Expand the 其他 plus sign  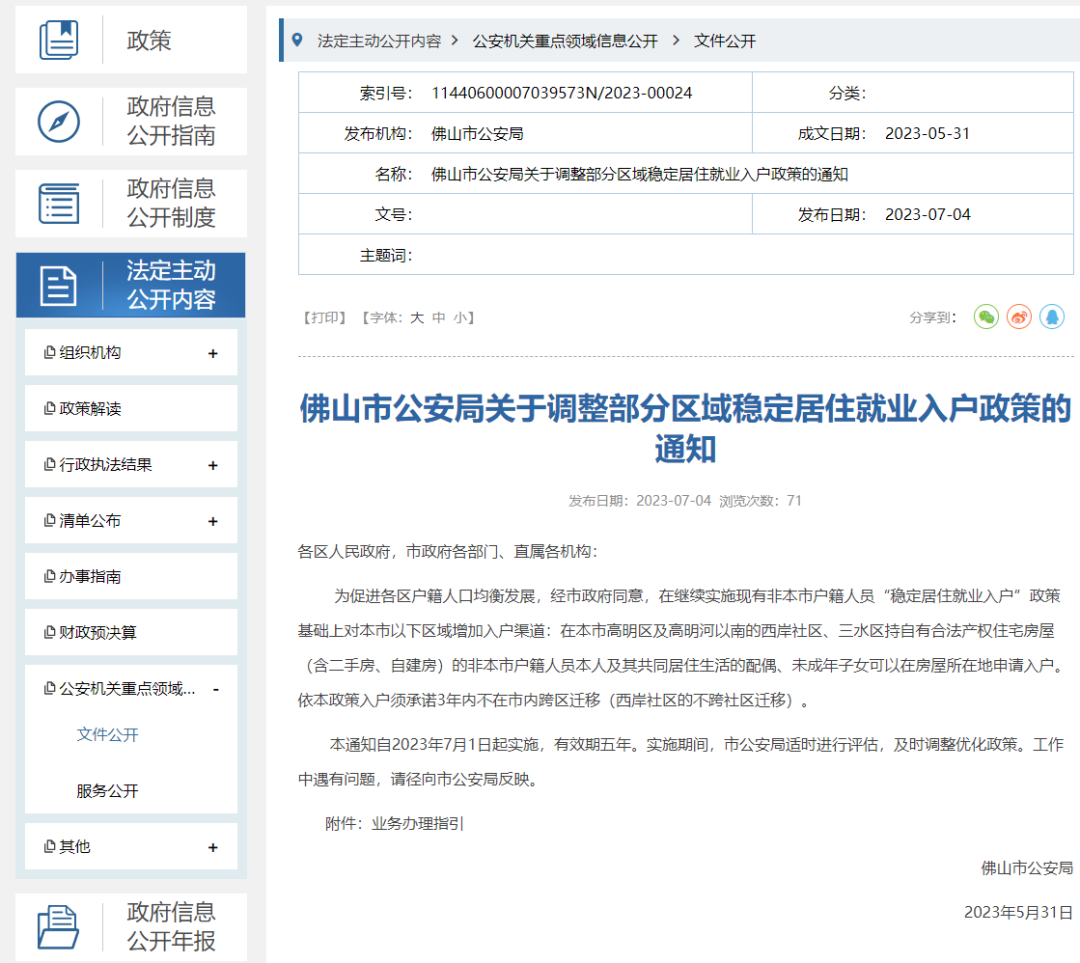213,847
